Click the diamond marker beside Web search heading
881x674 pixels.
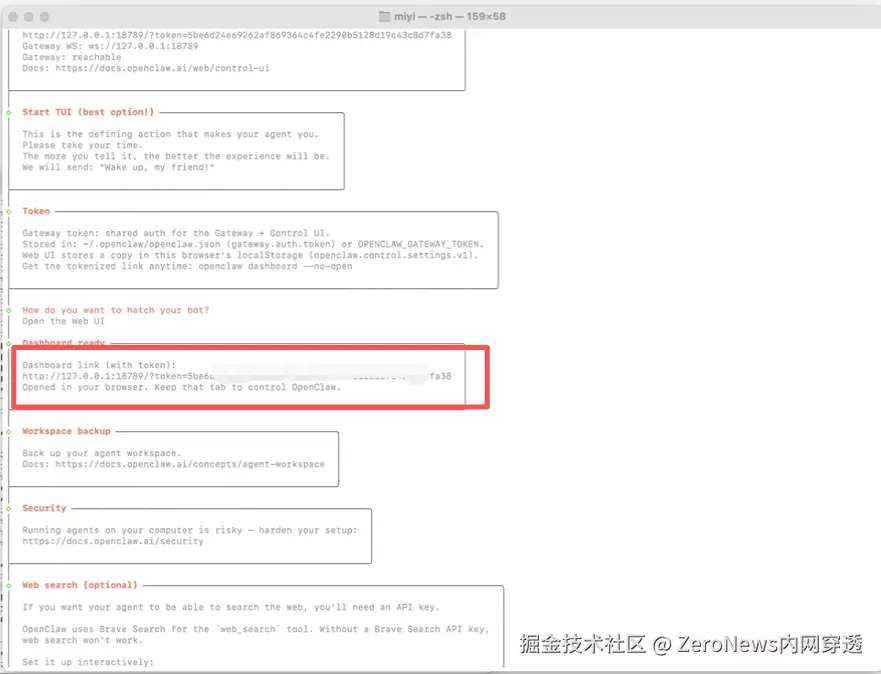[x=9, y=585]
